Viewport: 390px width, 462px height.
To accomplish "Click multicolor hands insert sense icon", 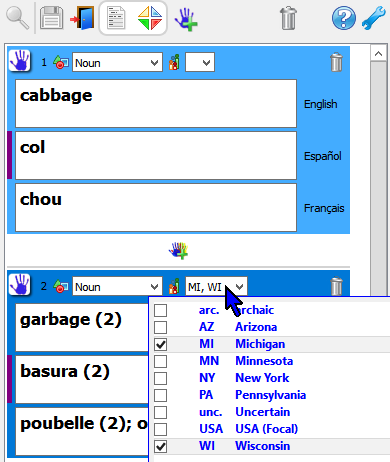I will (179, 250).
